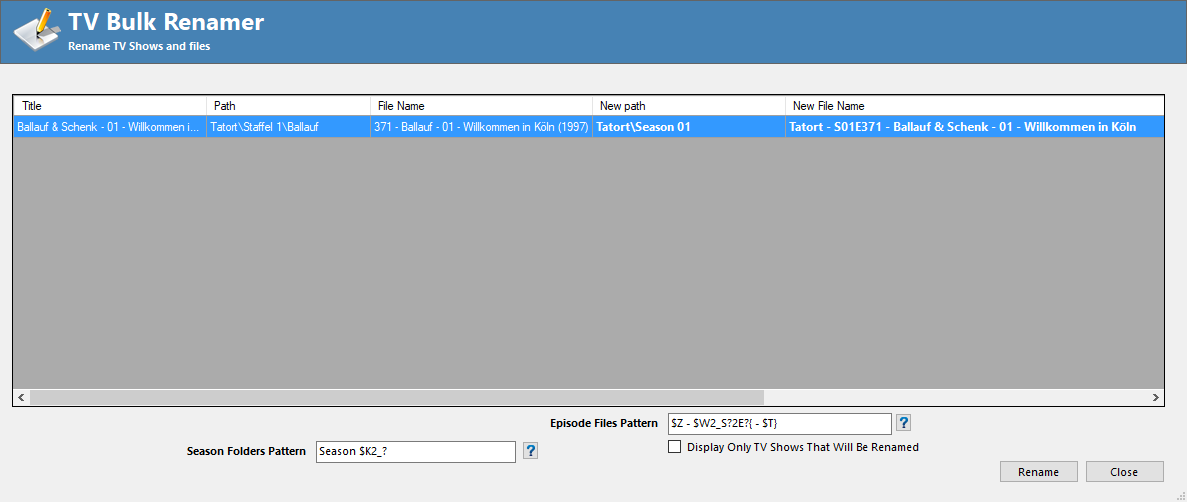Click the Close button

(x=1124, y=472)
